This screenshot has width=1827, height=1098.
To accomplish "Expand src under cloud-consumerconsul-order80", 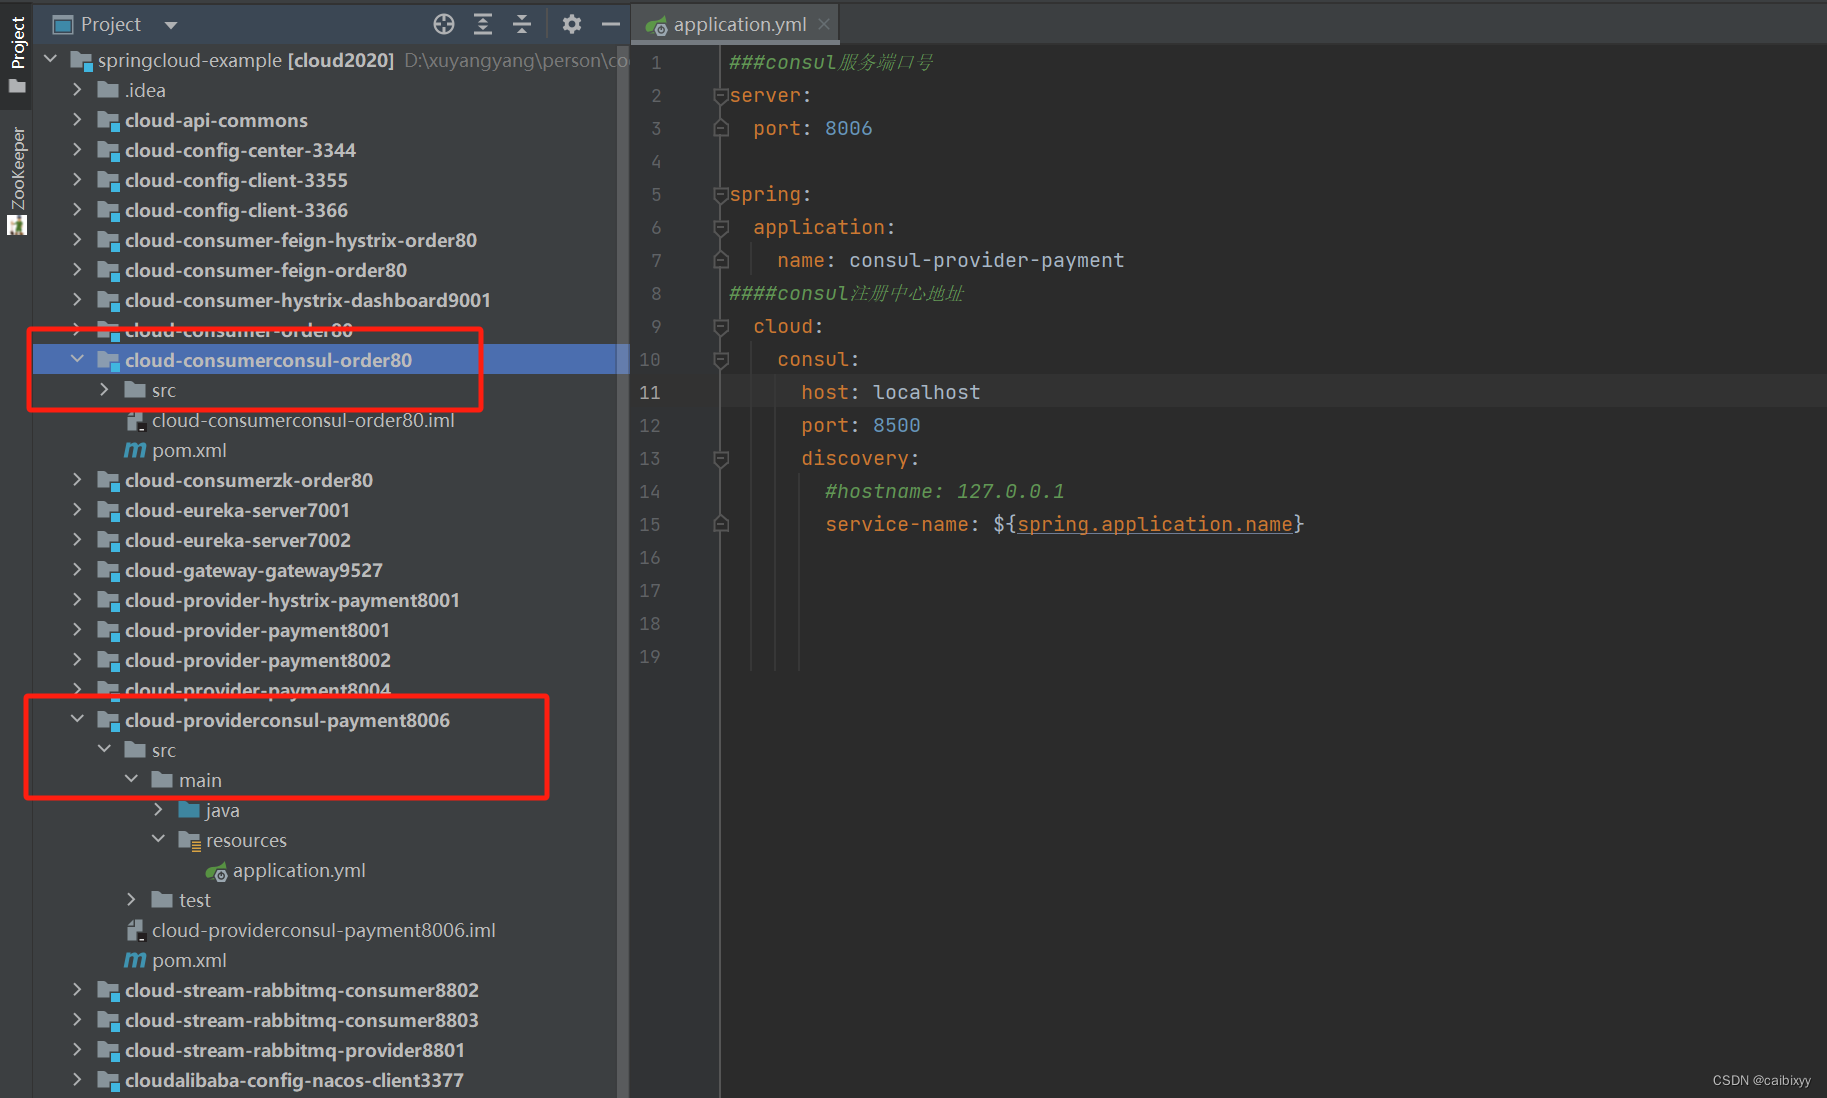I will 104,390.
